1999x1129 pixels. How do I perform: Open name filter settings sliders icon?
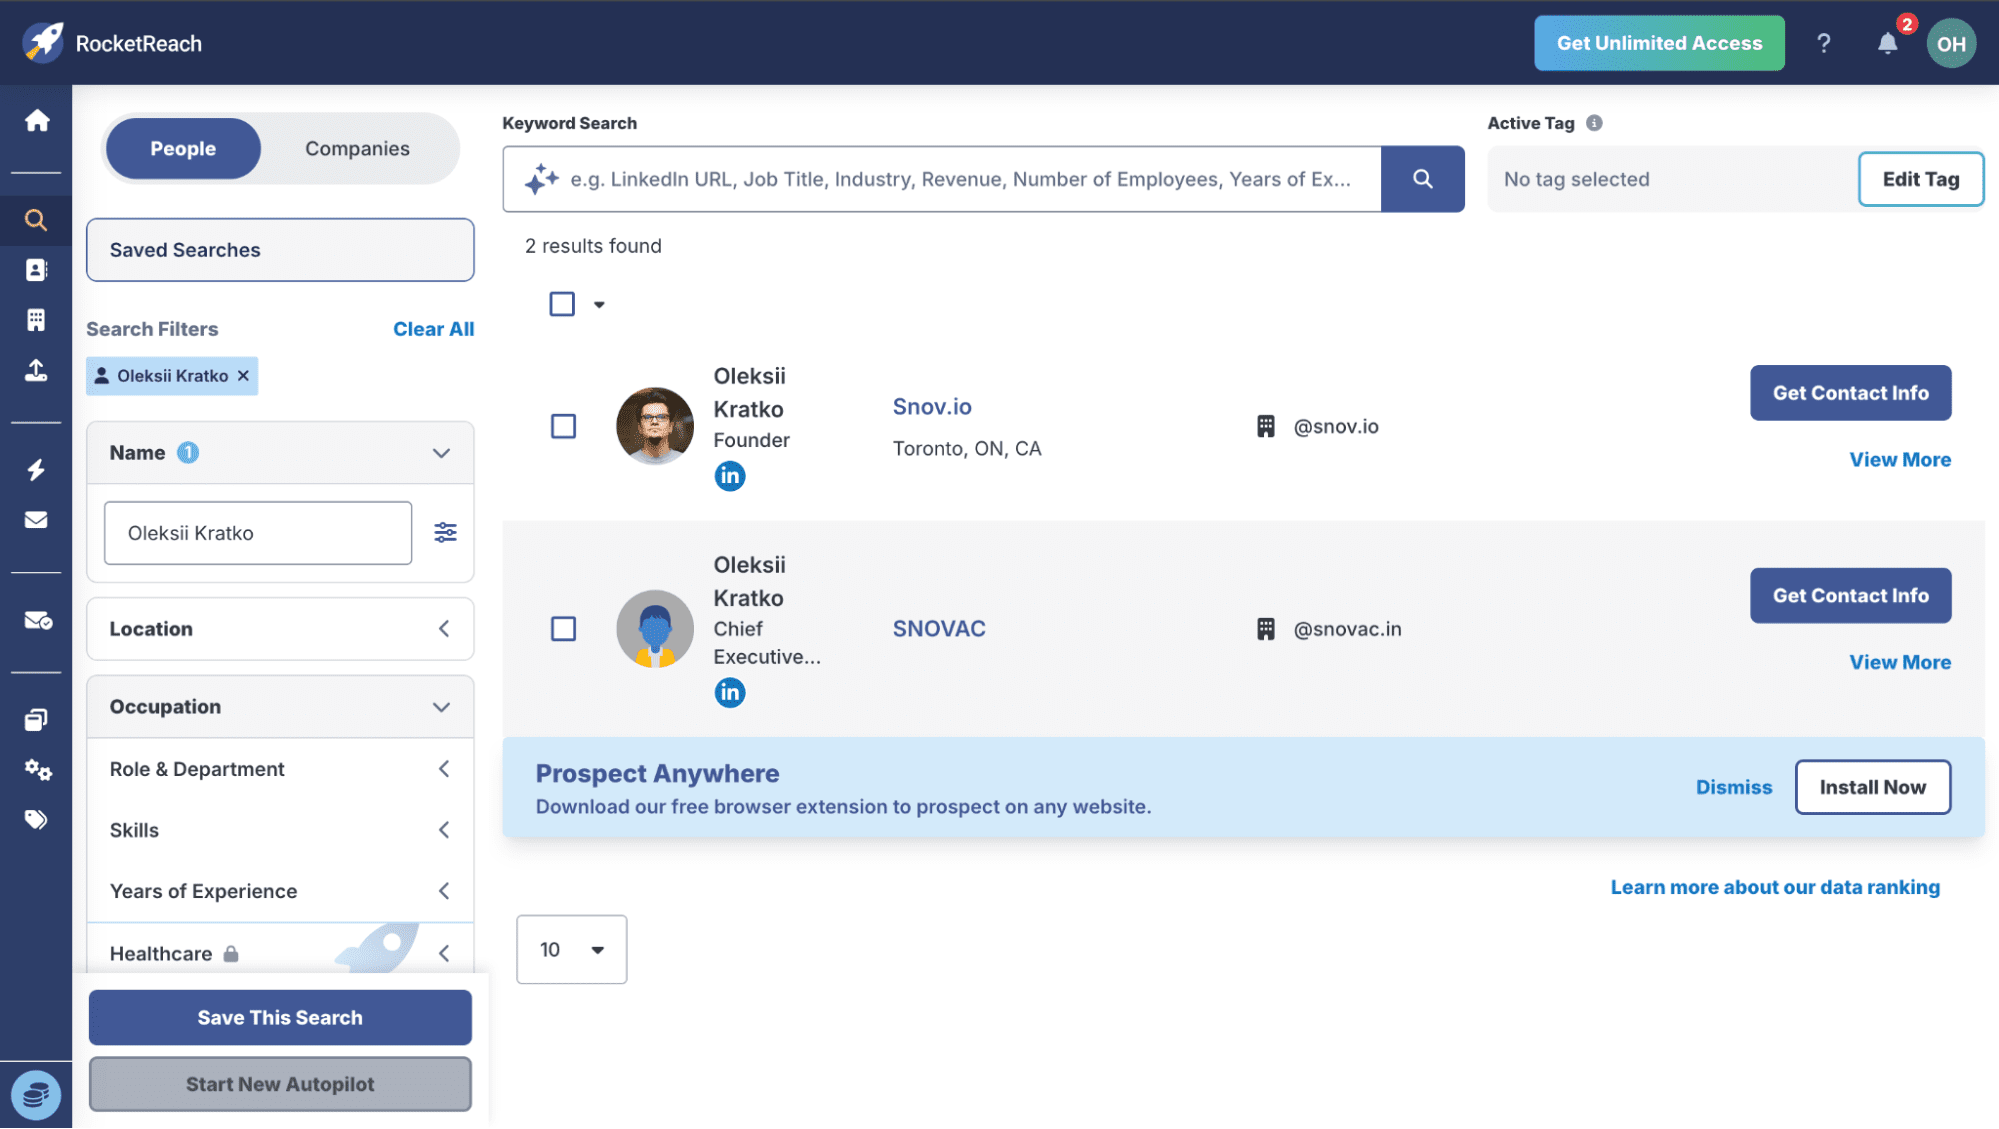445,533
